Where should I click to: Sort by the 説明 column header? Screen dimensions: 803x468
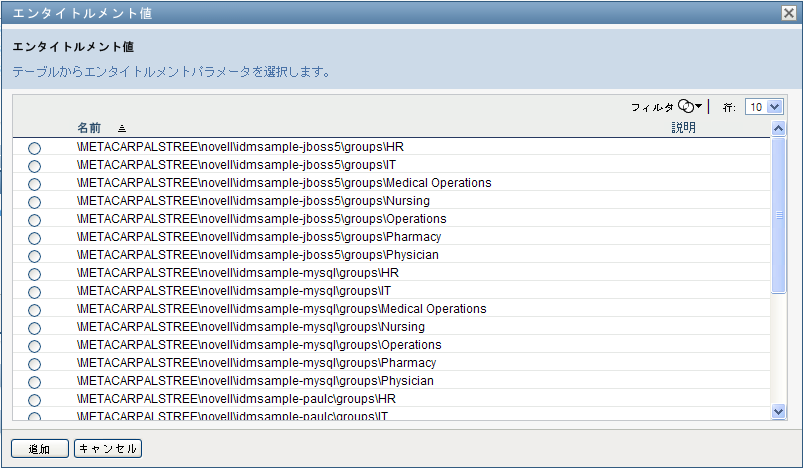(x=683, y=128)
